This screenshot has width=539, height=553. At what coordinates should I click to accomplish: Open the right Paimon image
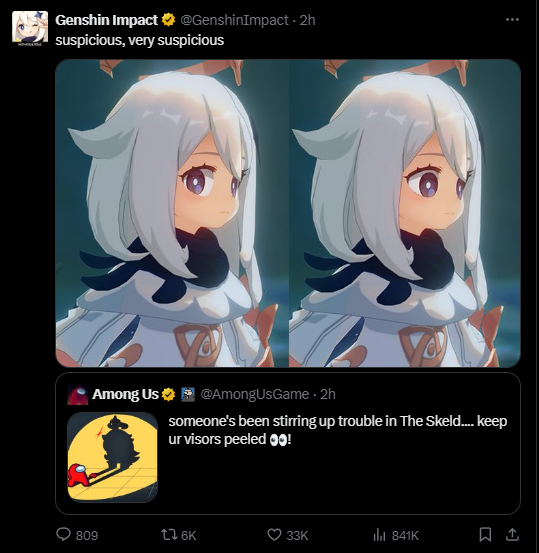pyautogui.click(x=405, y=213)
